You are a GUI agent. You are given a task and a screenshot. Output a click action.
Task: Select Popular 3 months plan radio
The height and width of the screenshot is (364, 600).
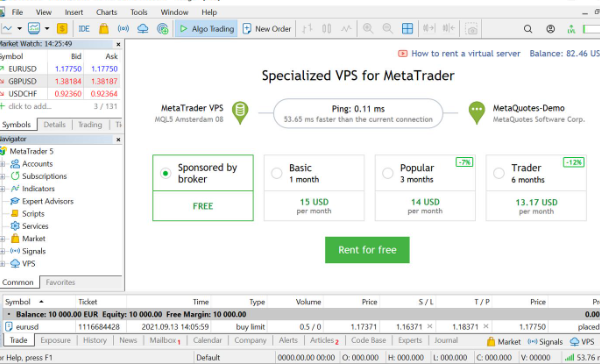coord(388,173)
